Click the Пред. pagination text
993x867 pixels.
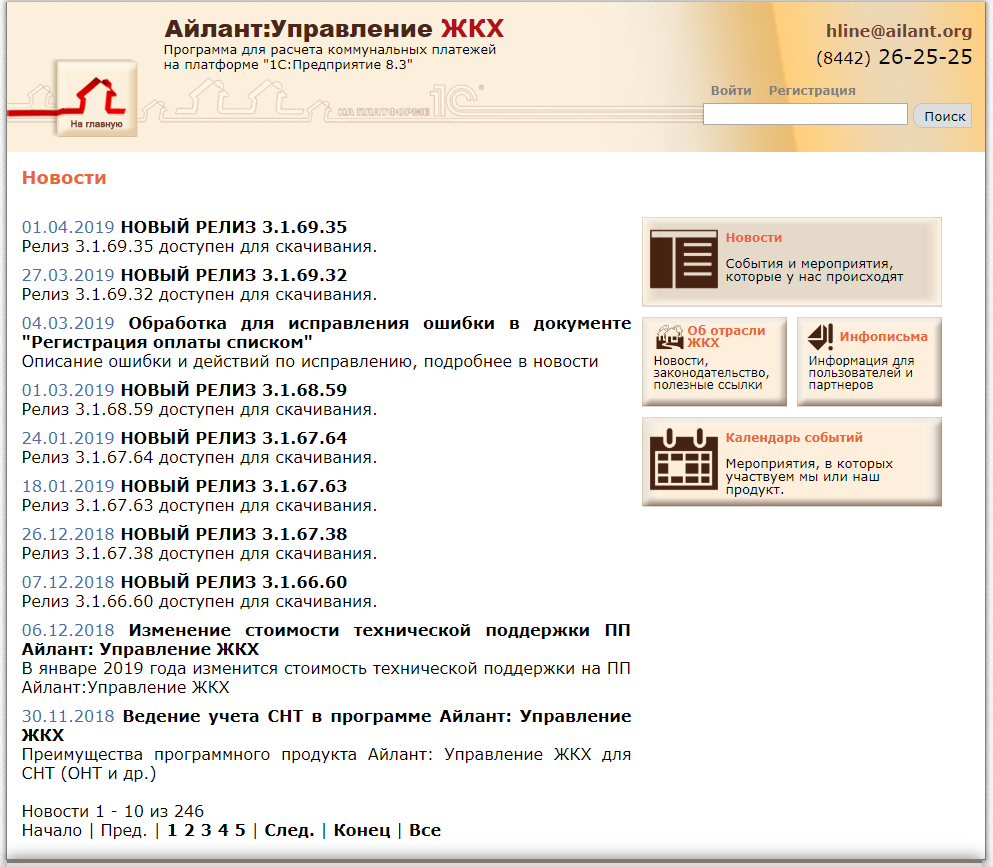(x=123, y=830)
